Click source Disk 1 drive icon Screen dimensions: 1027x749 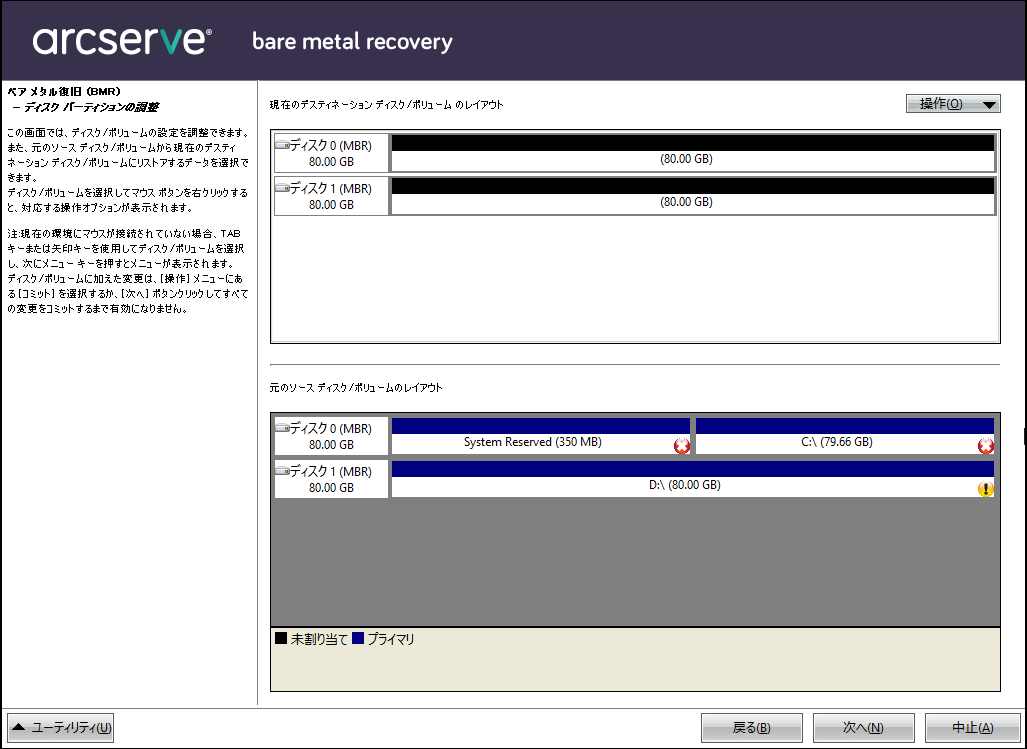[282, 471]
